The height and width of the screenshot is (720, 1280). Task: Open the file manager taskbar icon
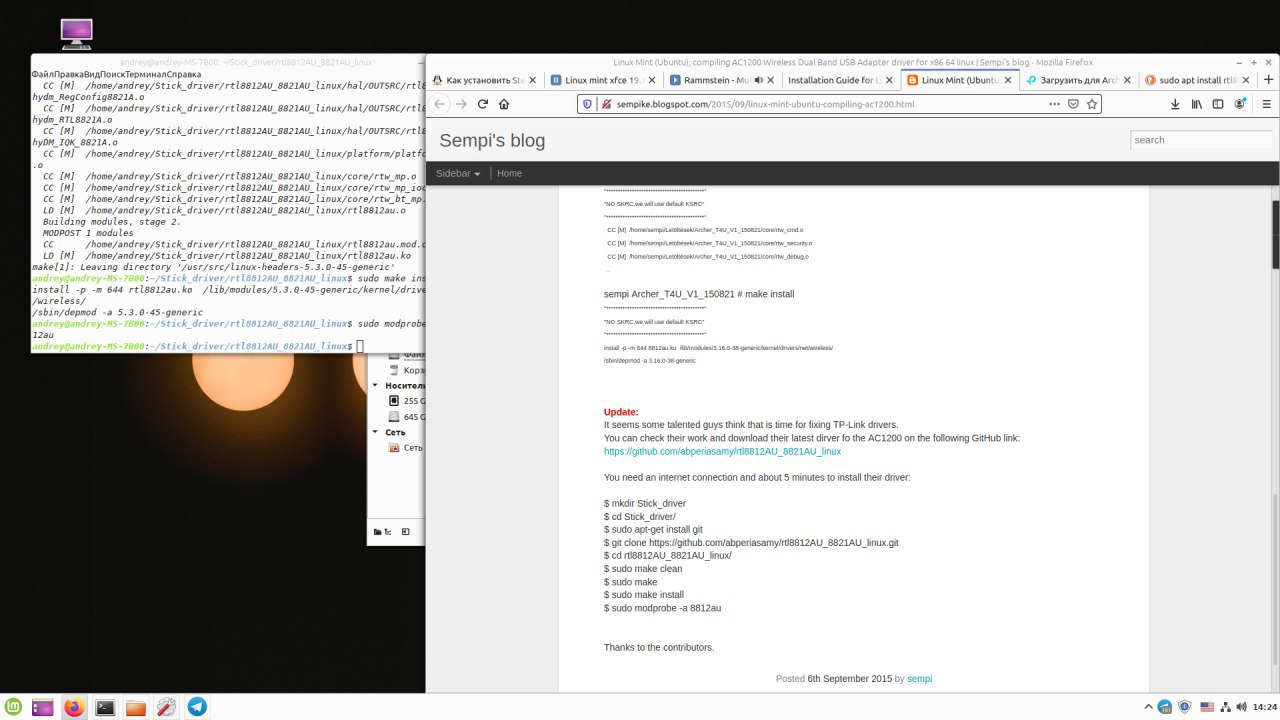[136, 707]
